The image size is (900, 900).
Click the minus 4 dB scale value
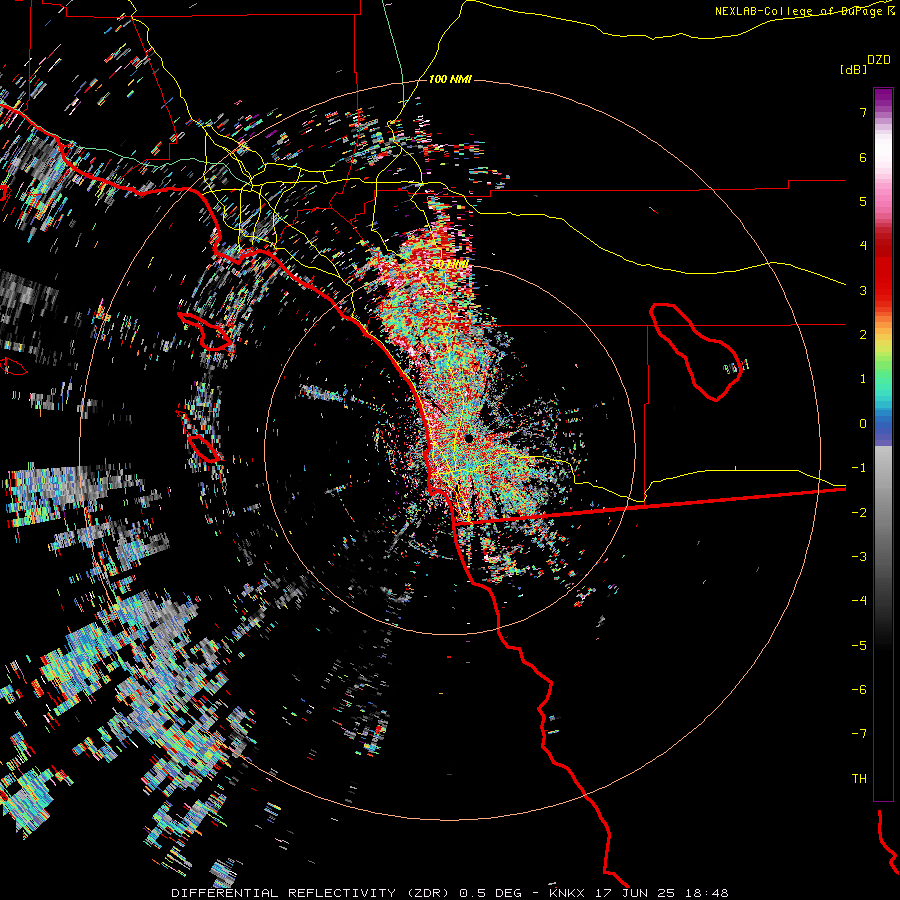click(x=859, y=601)
